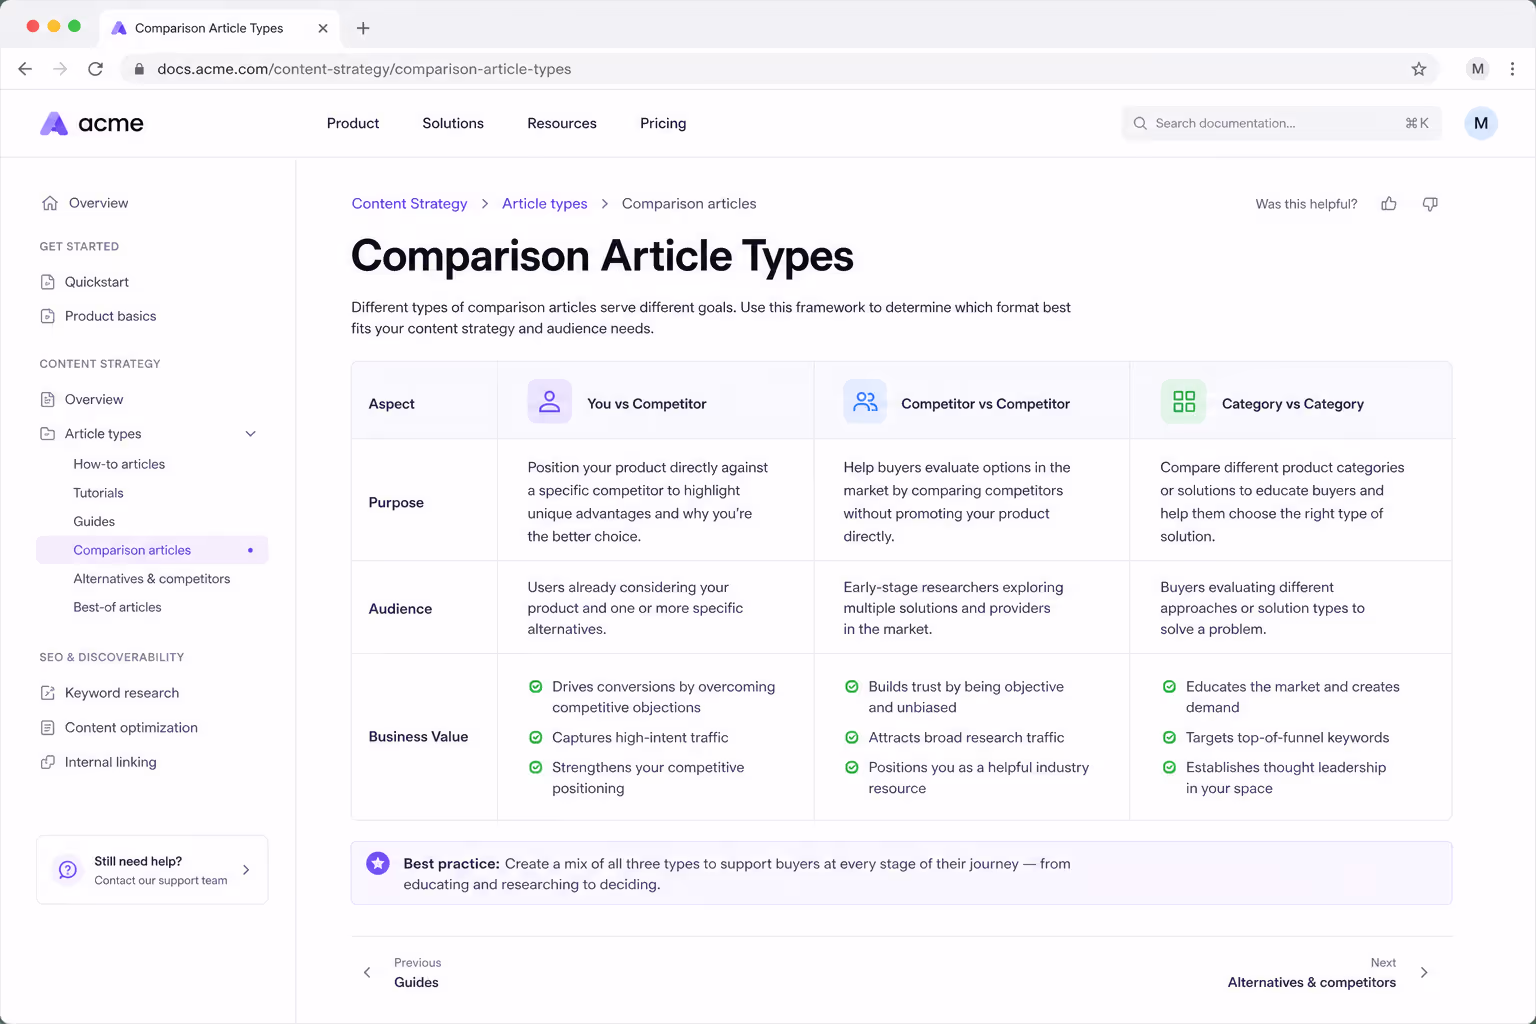Go back in browser history
The height and width of the screenshot is (1024, 1536).
(x=25, y=69)
